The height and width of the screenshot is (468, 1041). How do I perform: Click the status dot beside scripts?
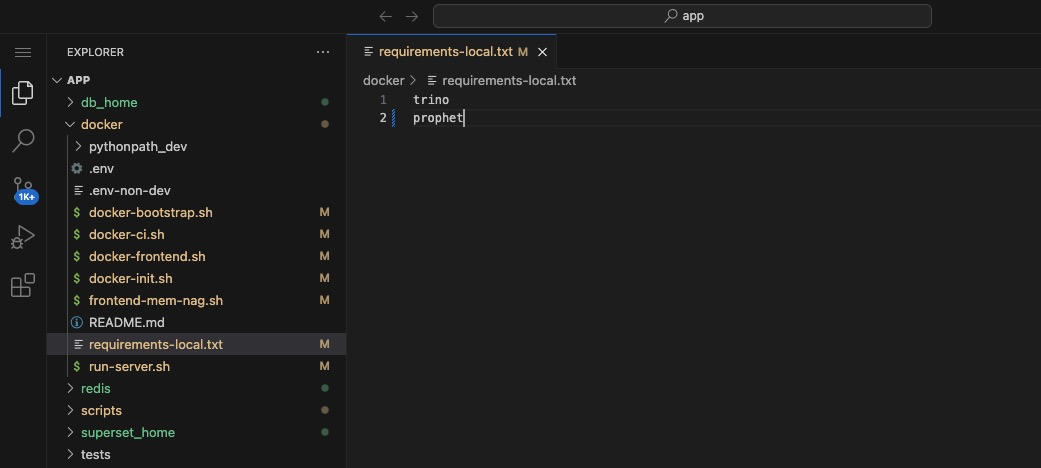(325, 410)
